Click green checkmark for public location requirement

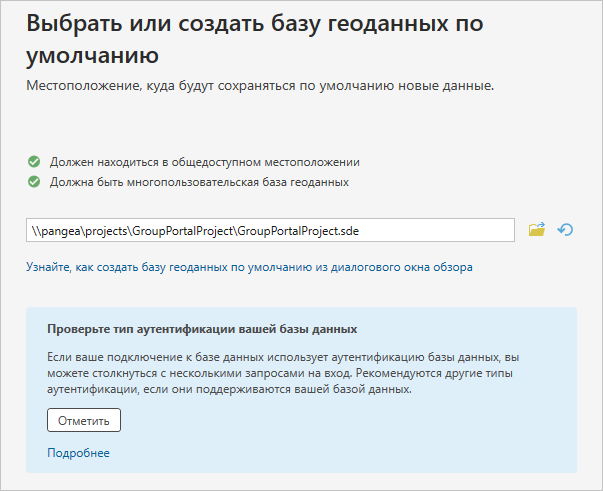point(34,161)
